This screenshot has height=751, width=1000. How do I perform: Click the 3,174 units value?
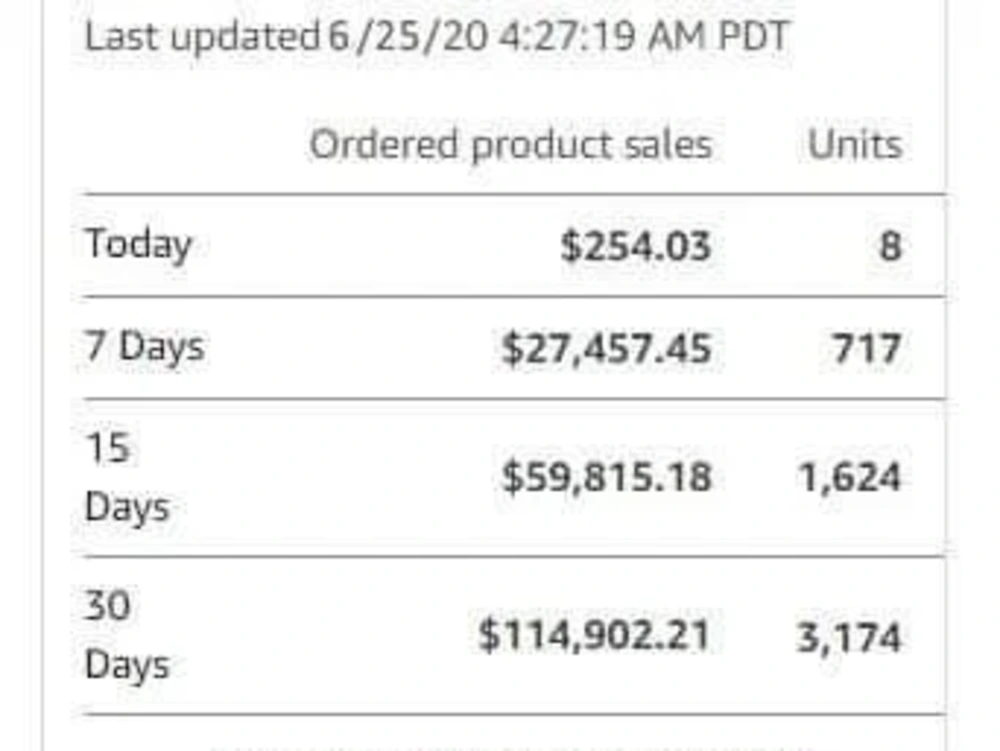pyautogui.click(x=849, y=638)
